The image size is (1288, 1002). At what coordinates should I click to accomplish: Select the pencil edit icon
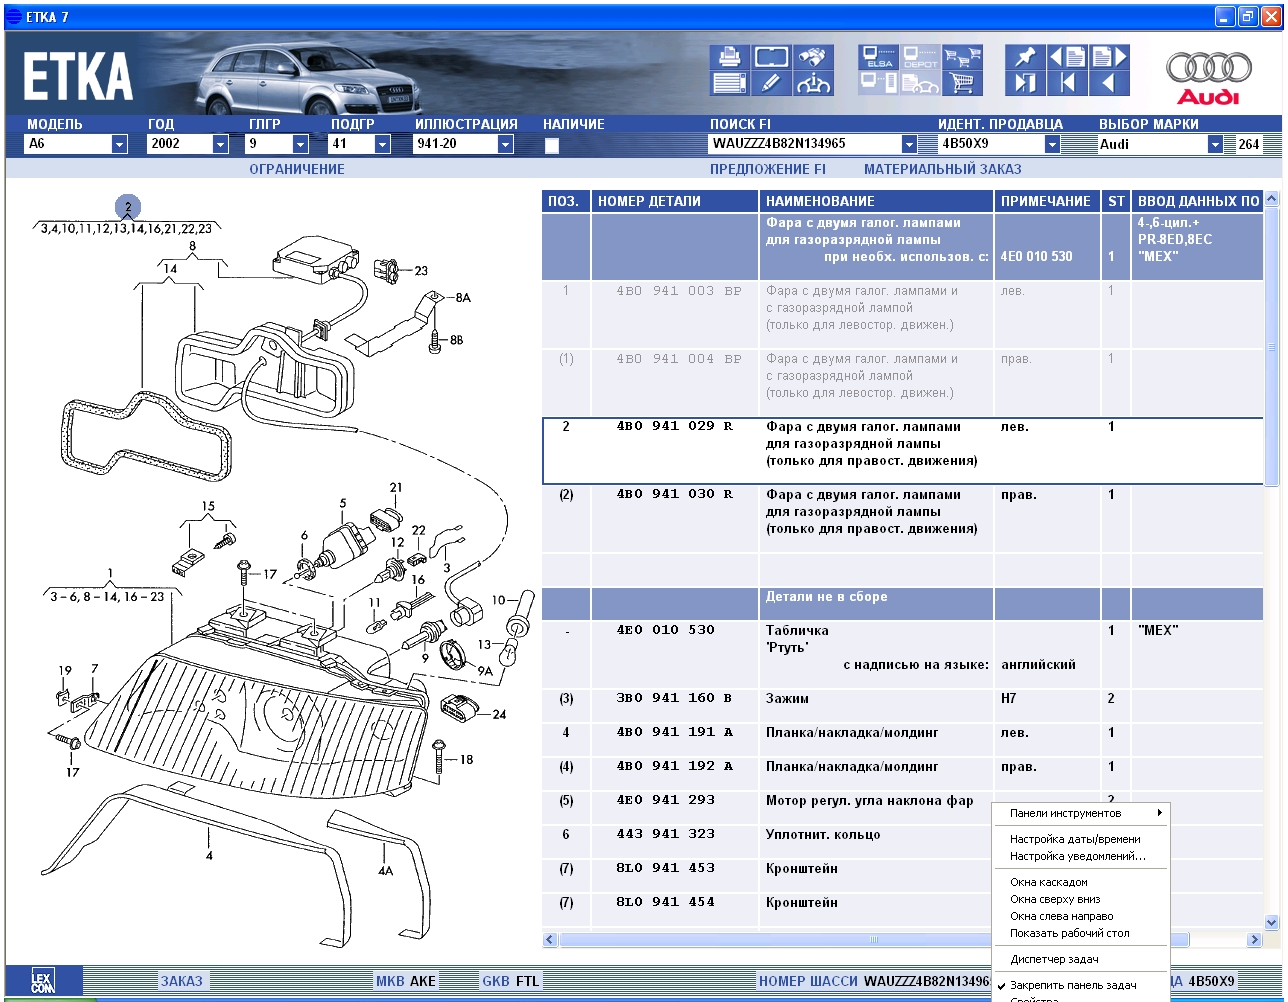point(771,83)
